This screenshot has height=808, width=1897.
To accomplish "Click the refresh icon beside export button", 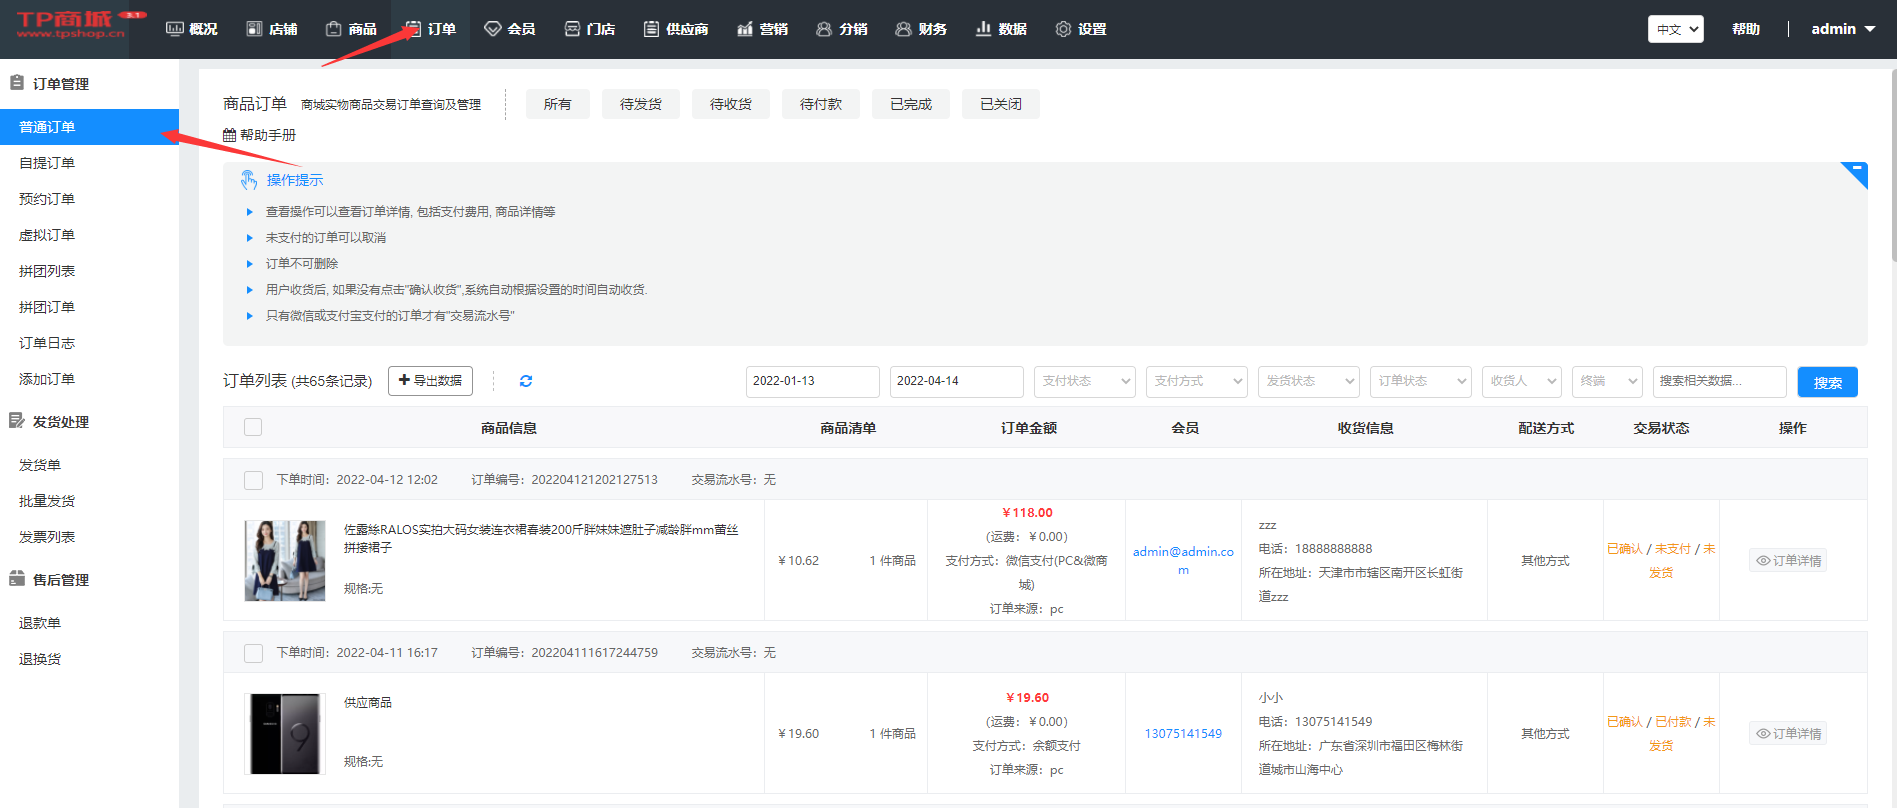I will pos(526,381).
